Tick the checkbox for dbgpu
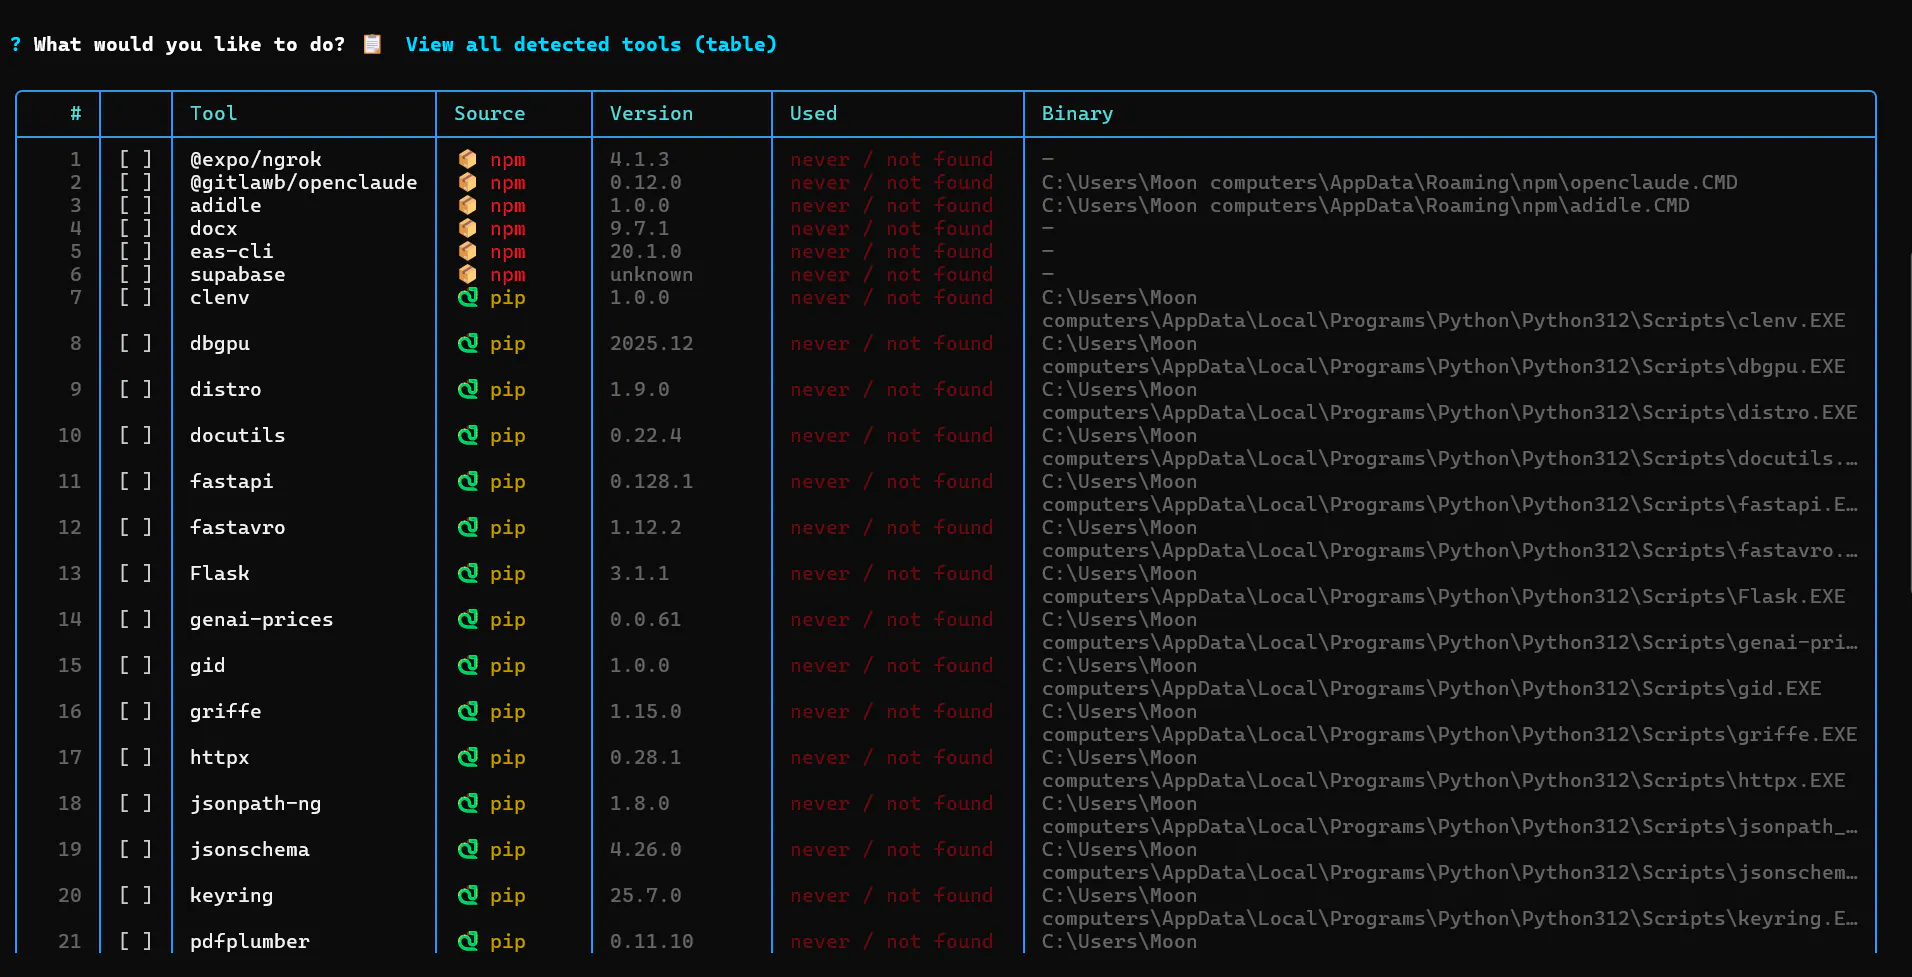This screenshot has width=1912, height=977. [x=136, y=343]
